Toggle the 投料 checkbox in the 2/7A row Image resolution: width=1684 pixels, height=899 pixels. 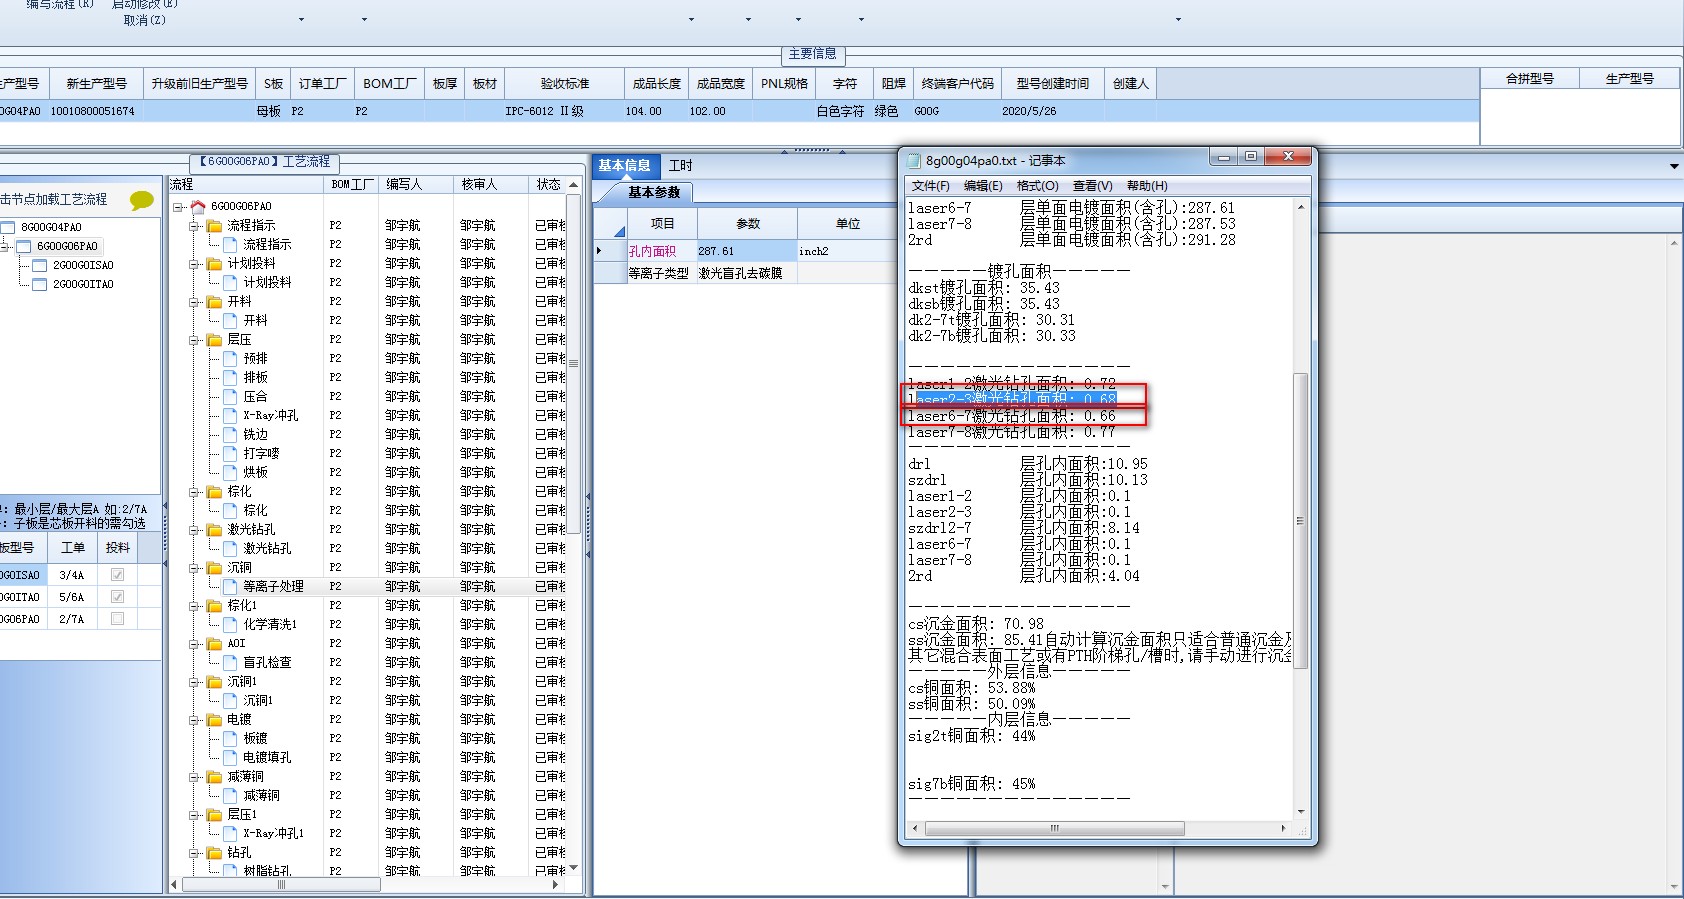pyautogui.click(x=117, y=619)
